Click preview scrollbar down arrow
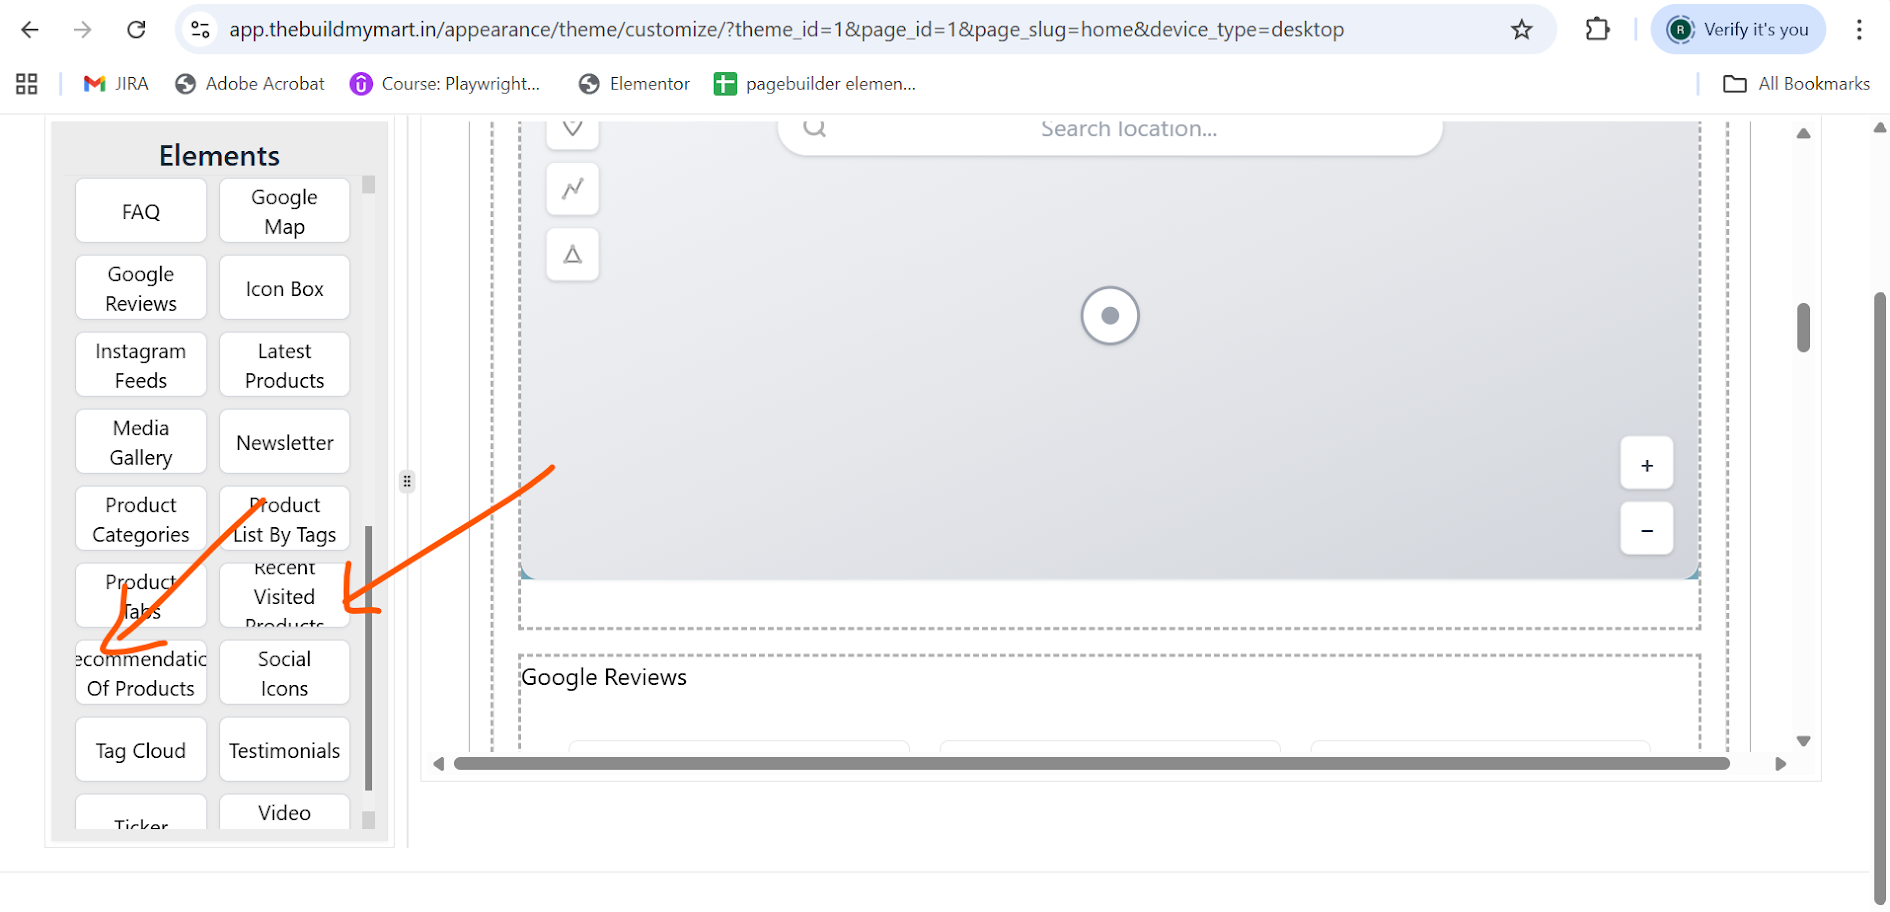 (1804, 741)
